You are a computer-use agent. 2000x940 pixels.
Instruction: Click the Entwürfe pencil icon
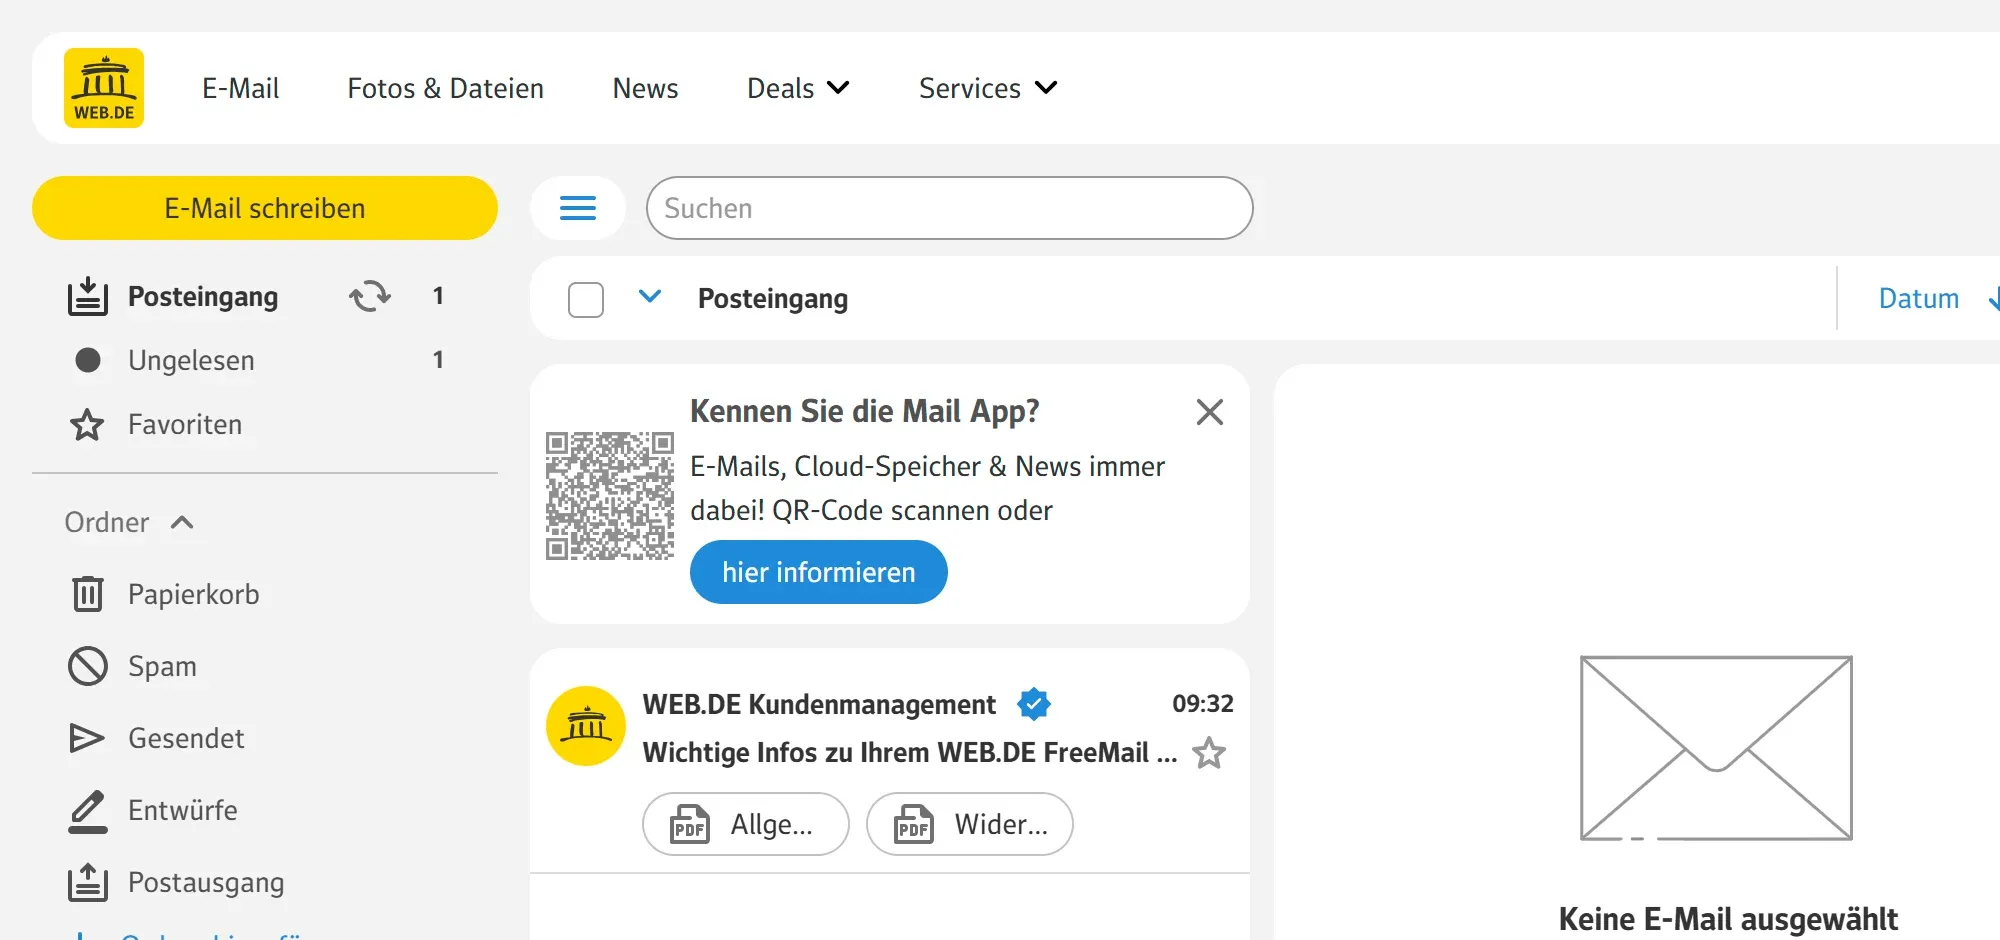88,811
